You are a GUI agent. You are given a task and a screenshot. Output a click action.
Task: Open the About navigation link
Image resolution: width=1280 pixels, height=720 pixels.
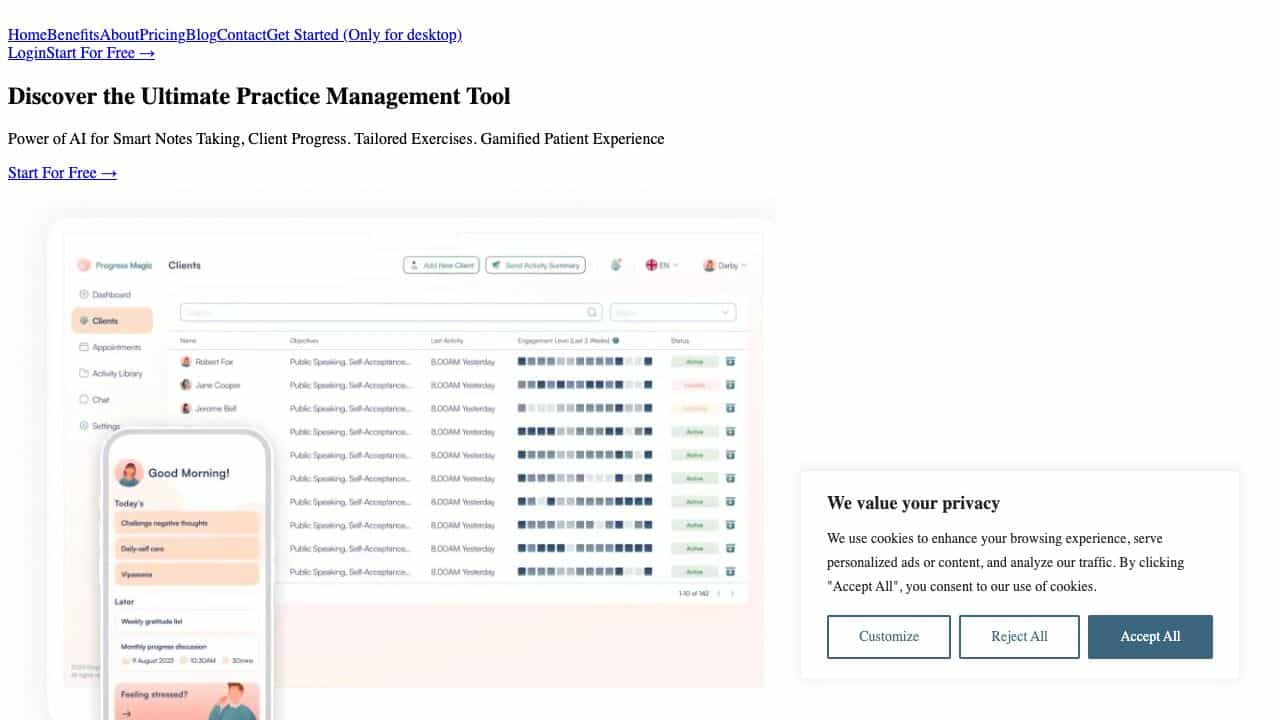(x=119, y=35)
